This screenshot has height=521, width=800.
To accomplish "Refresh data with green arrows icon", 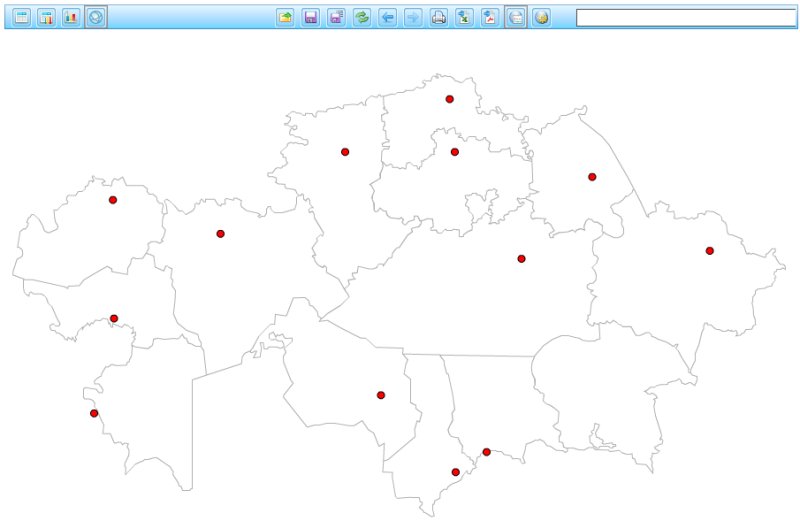I will click(x=362, y=17).
